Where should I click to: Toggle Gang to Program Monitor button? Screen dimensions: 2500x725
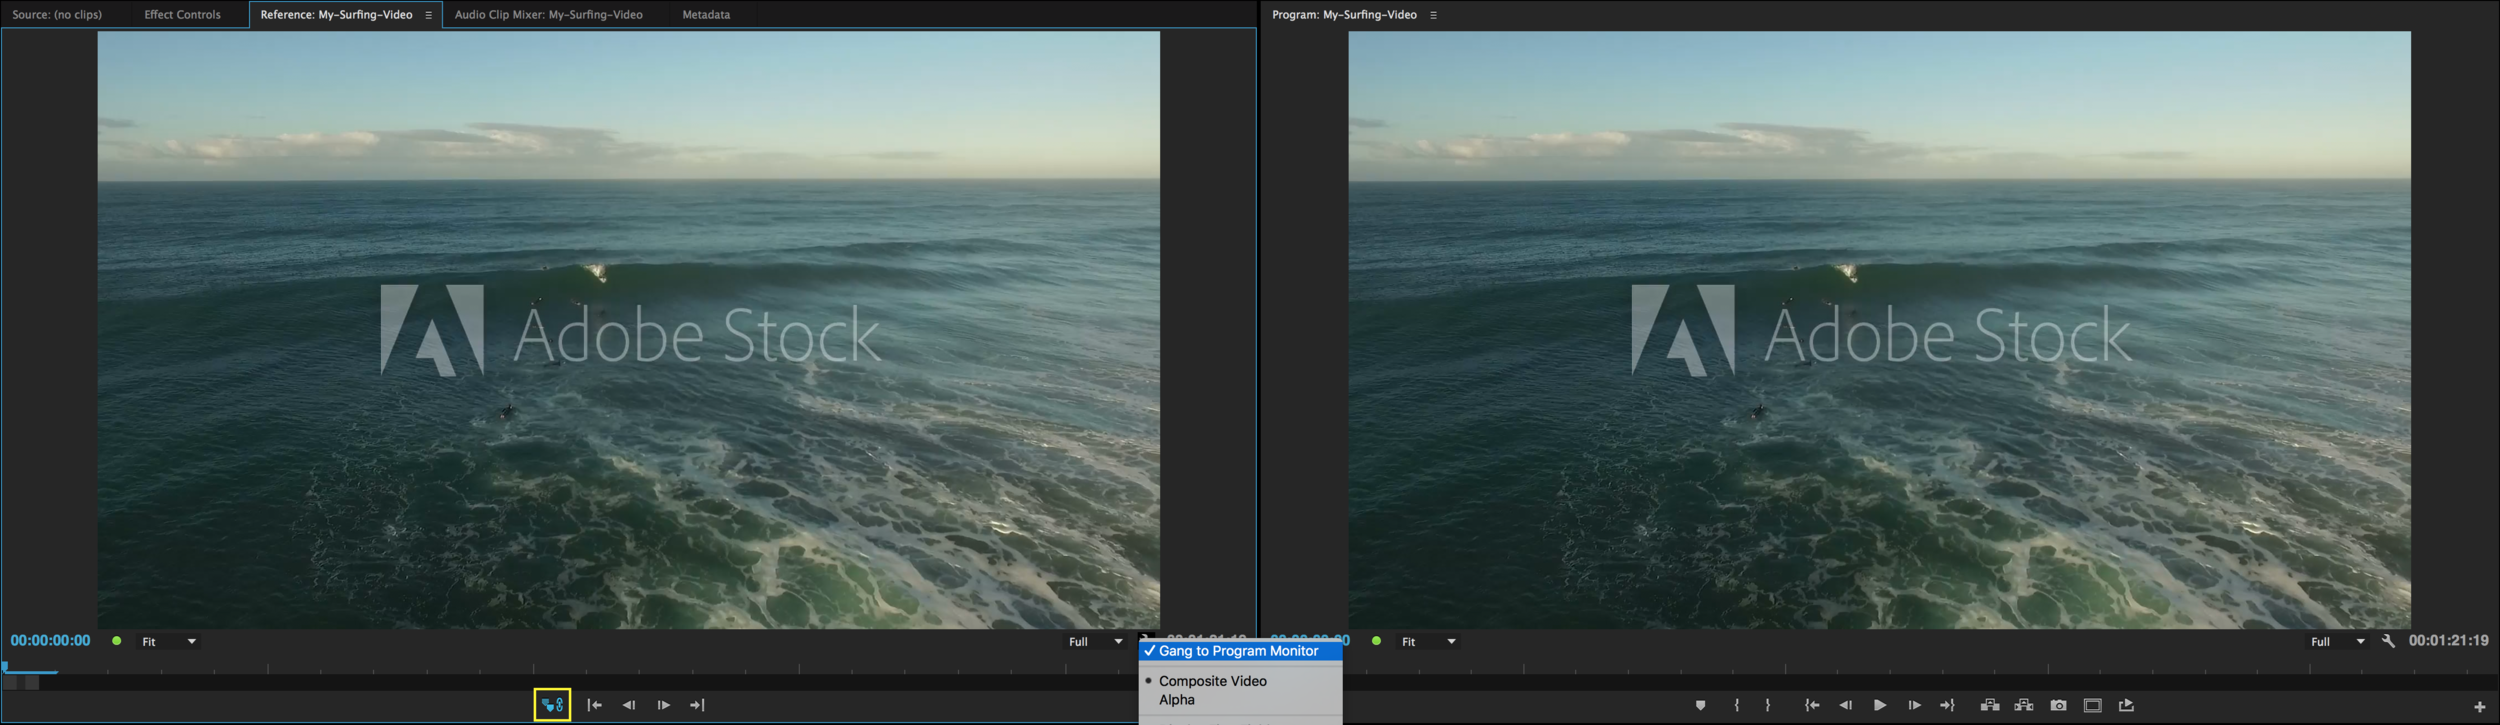(x=552, y=705)
